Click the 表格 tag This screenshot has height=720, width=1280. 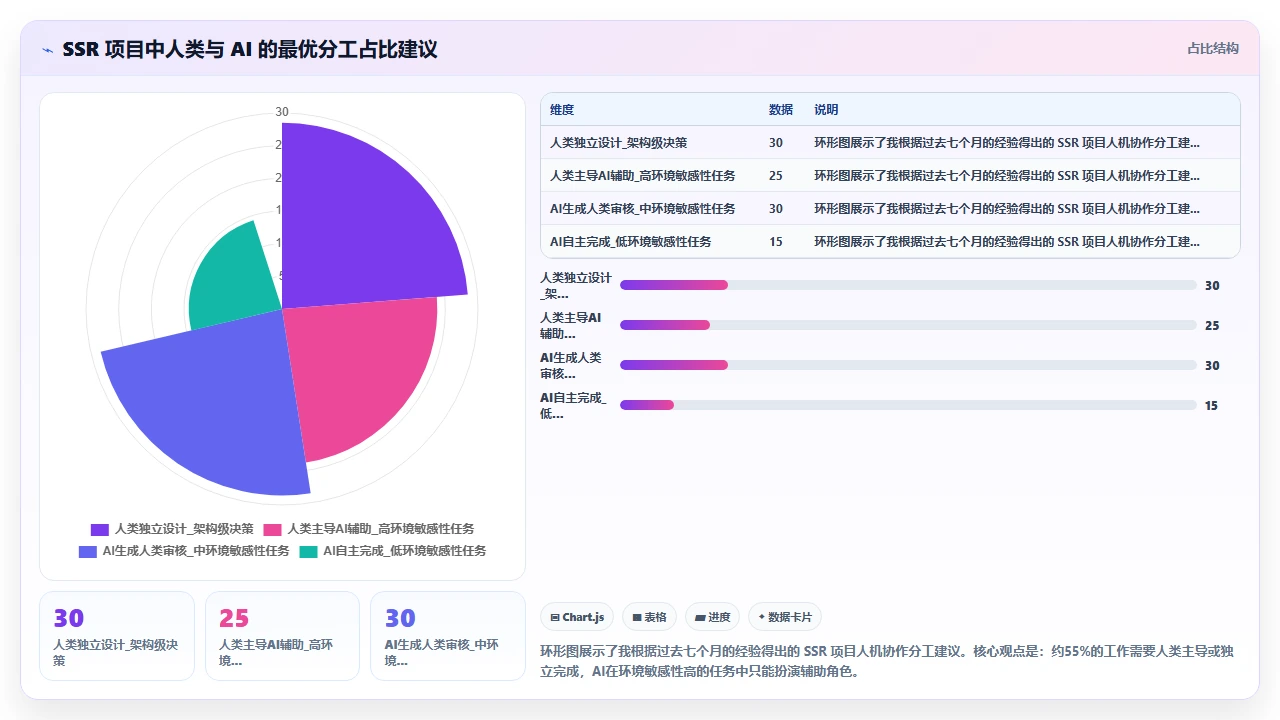[650, 618]
